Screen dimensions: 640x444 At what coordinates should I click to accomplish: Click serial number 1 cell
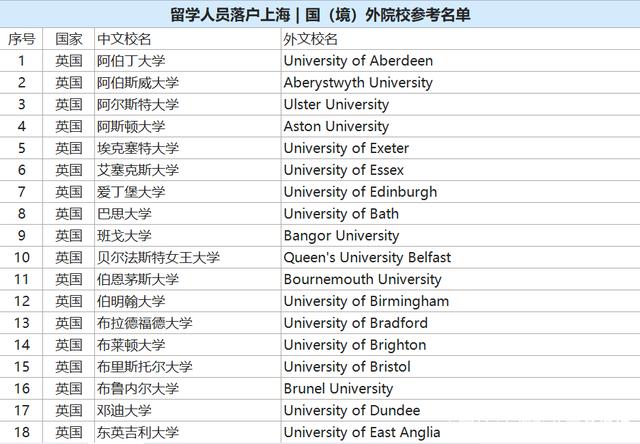[21, 61]
